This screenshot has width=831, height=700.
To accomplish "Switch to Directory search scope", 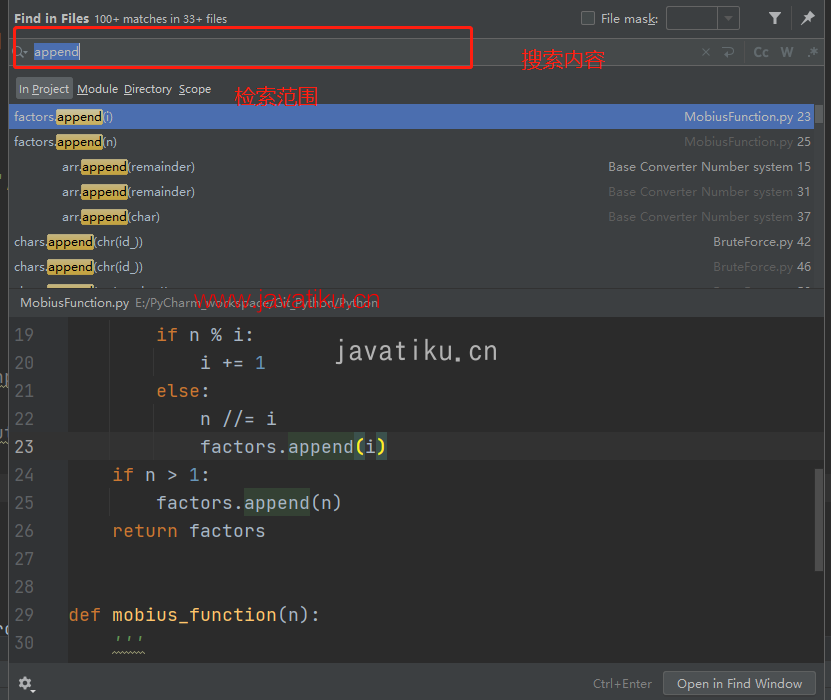I will click(x=148, y=89).
